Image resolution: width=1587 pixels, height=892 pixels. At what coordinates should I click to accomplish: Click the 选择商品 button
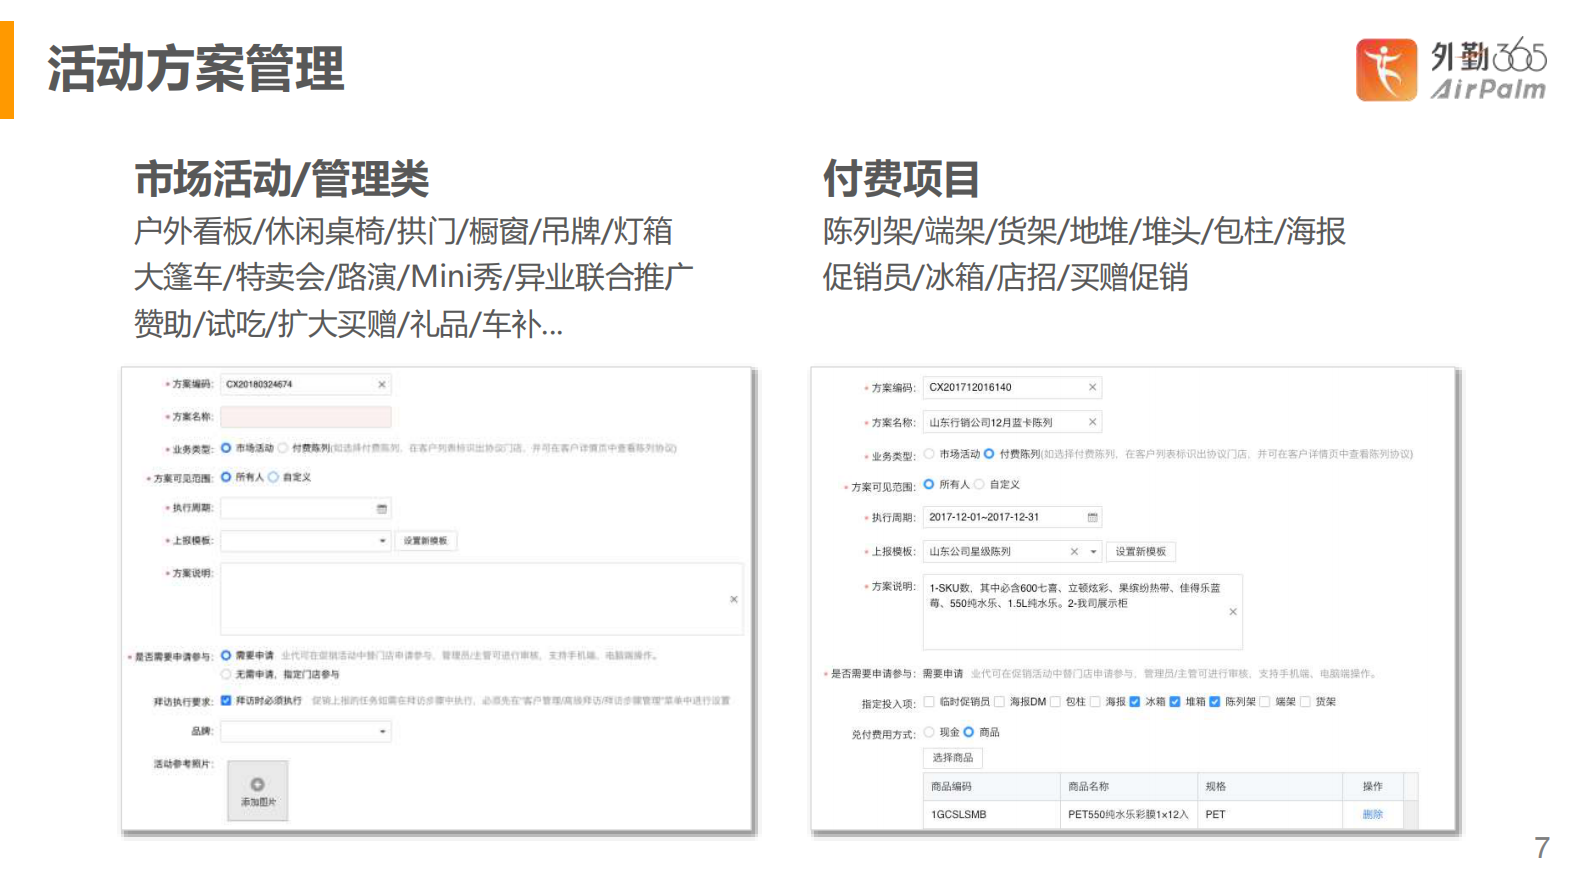[953, 758]
